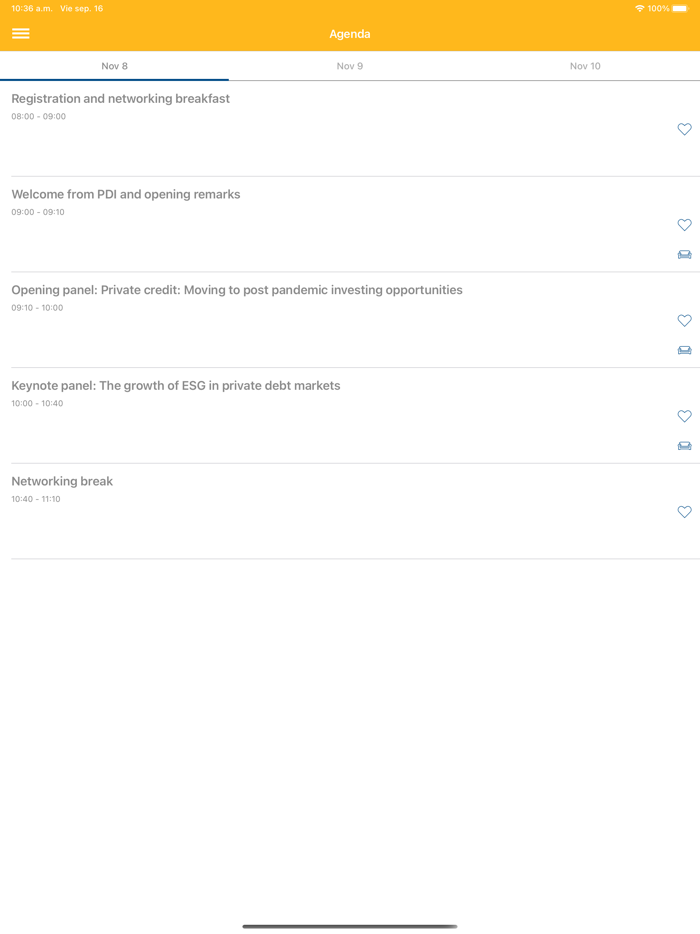Open the Keynote panel ESG session details
This screenshot has width=700, height=934.
click(176, 386)
